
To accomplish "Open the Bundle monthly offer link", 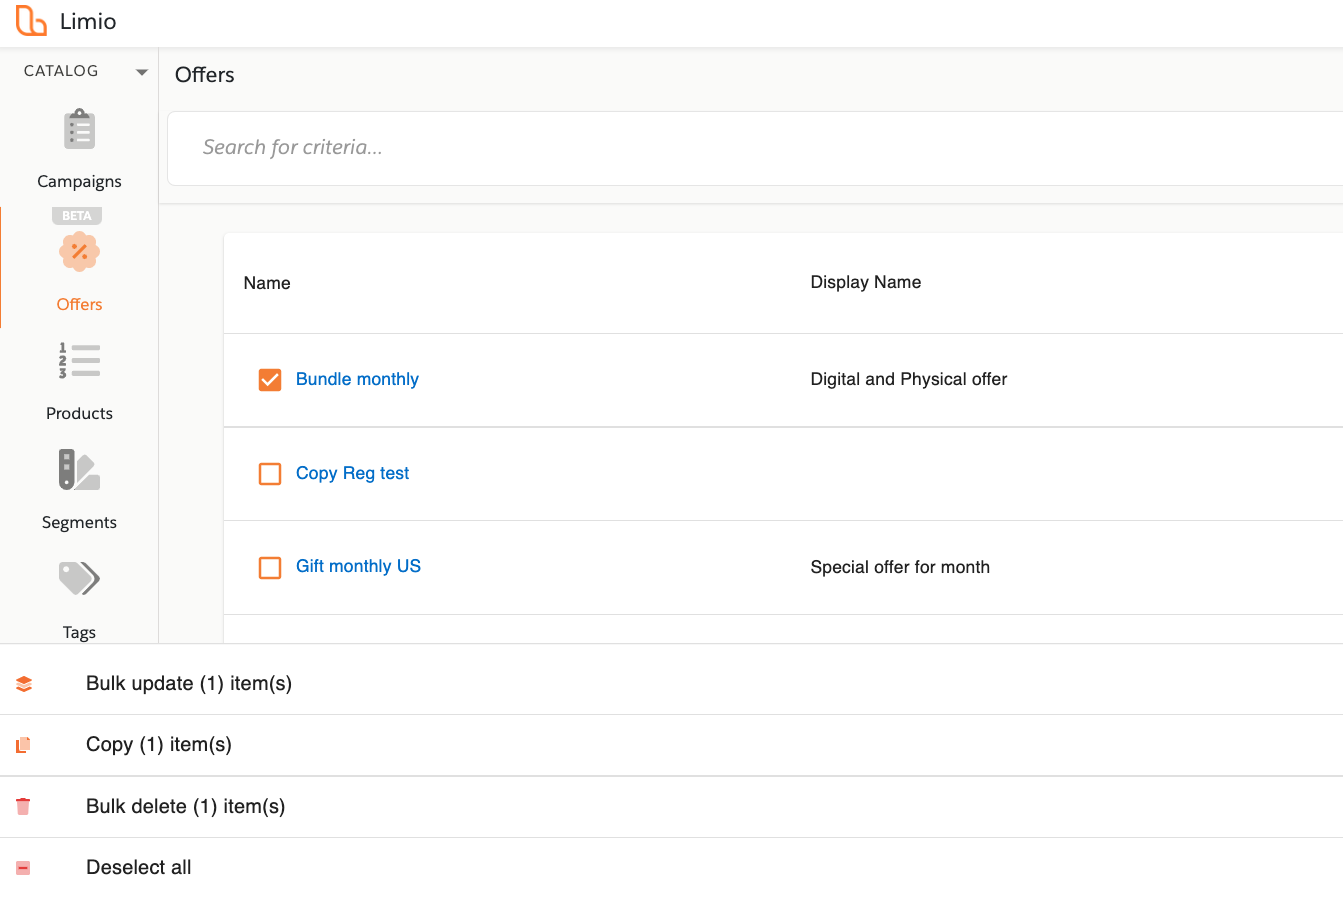I will click(357, 379).
